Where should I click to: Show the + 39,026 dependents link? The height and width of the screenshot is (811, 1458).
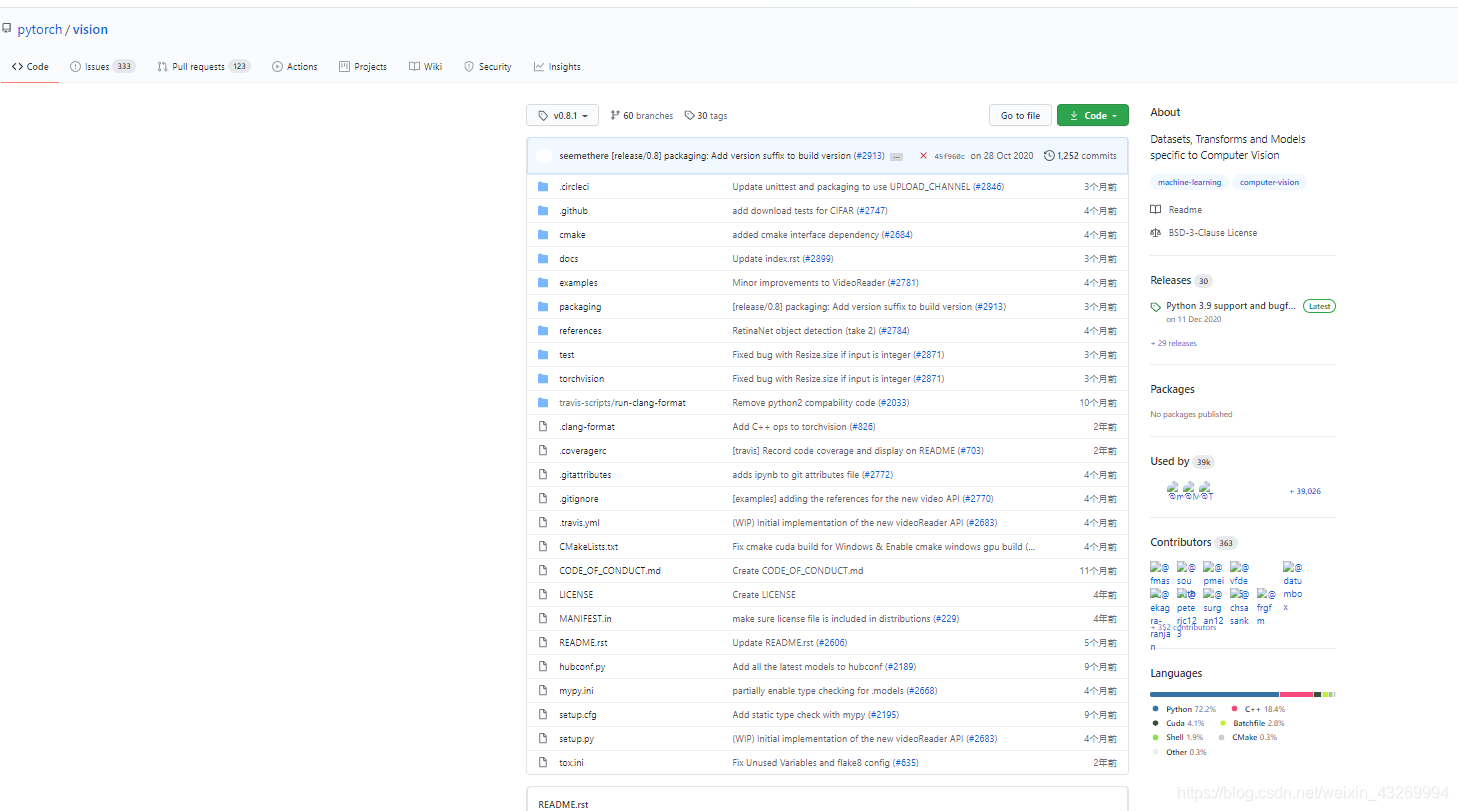(1305, 491)
